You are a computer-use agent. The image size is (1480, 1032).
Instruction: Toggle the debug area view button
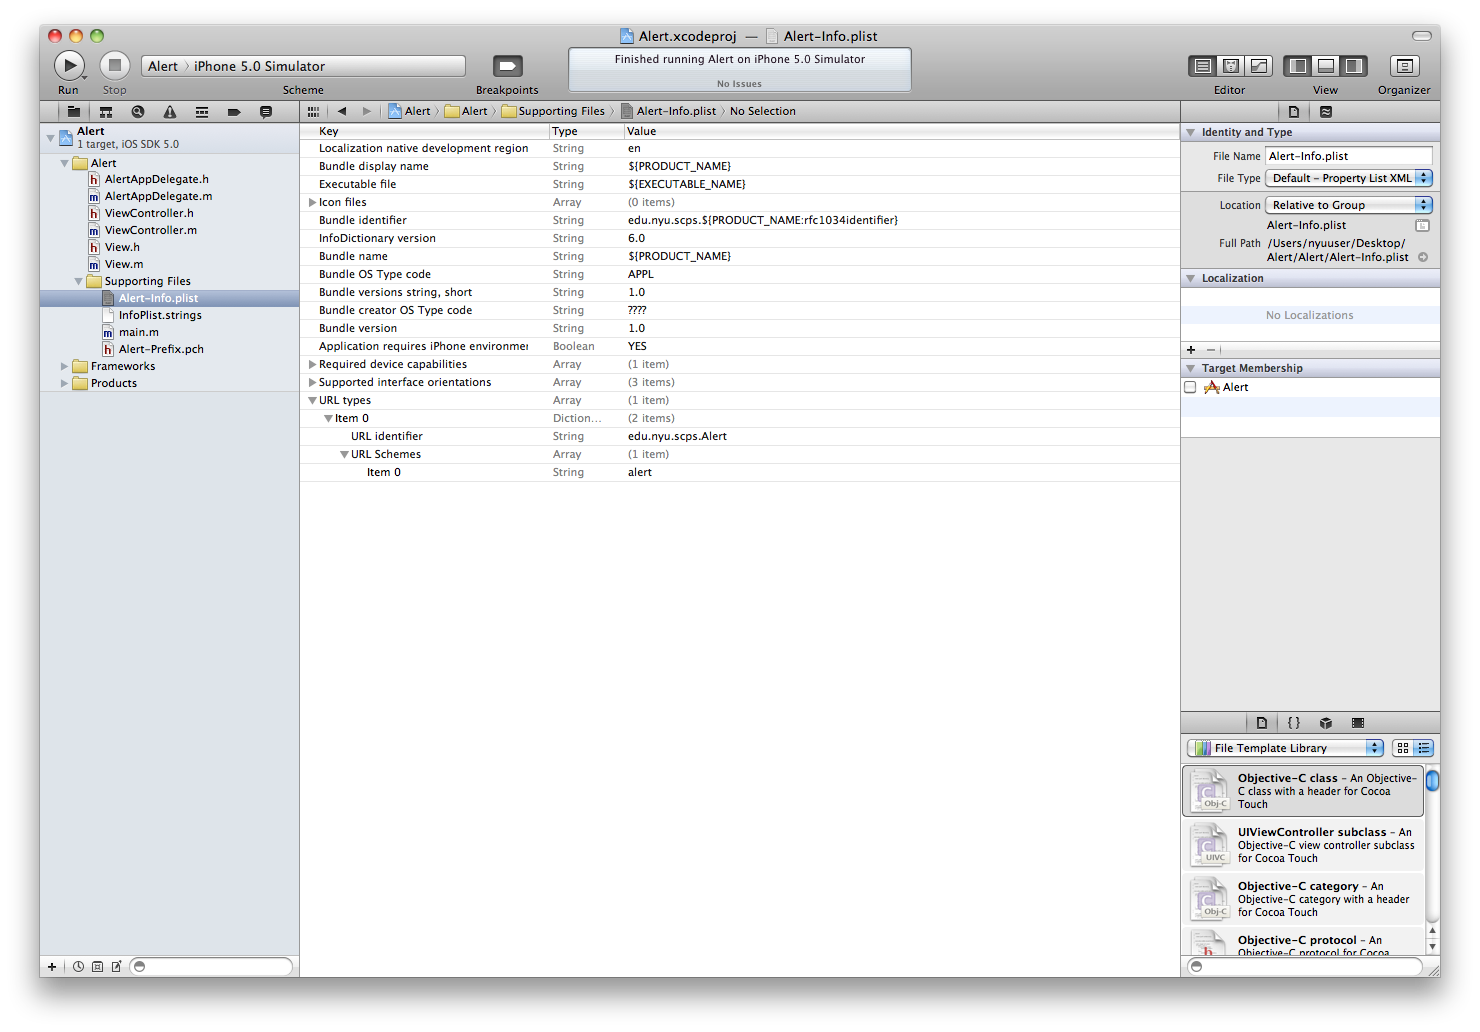[1326, 66]
